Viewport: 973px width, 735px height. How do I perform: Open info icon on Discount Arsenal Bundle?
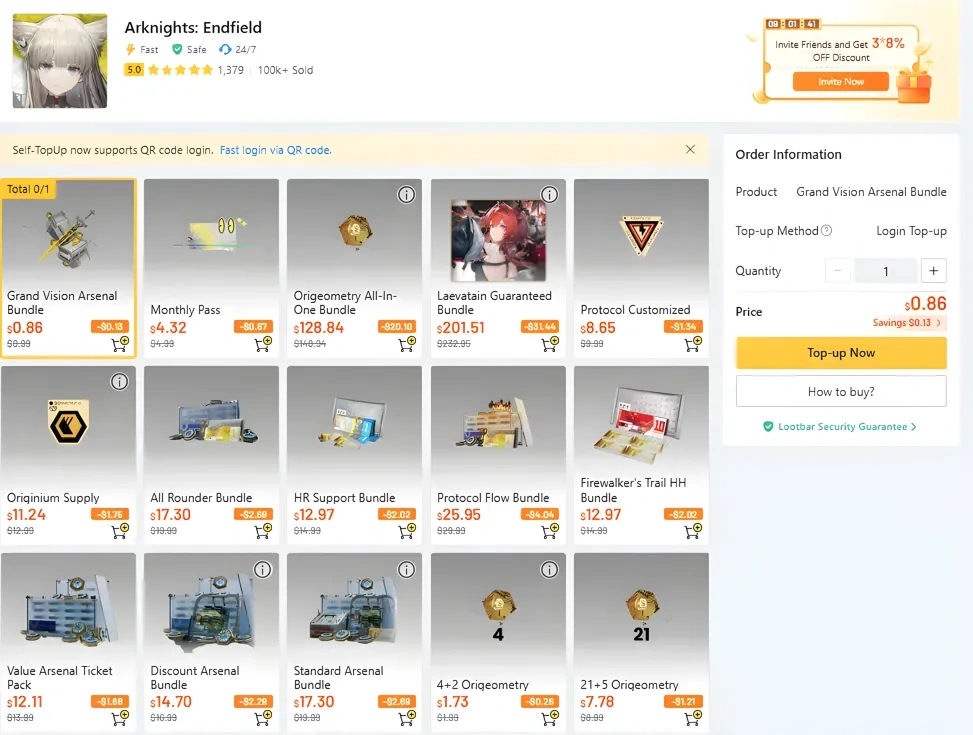[x=262, y=569]
